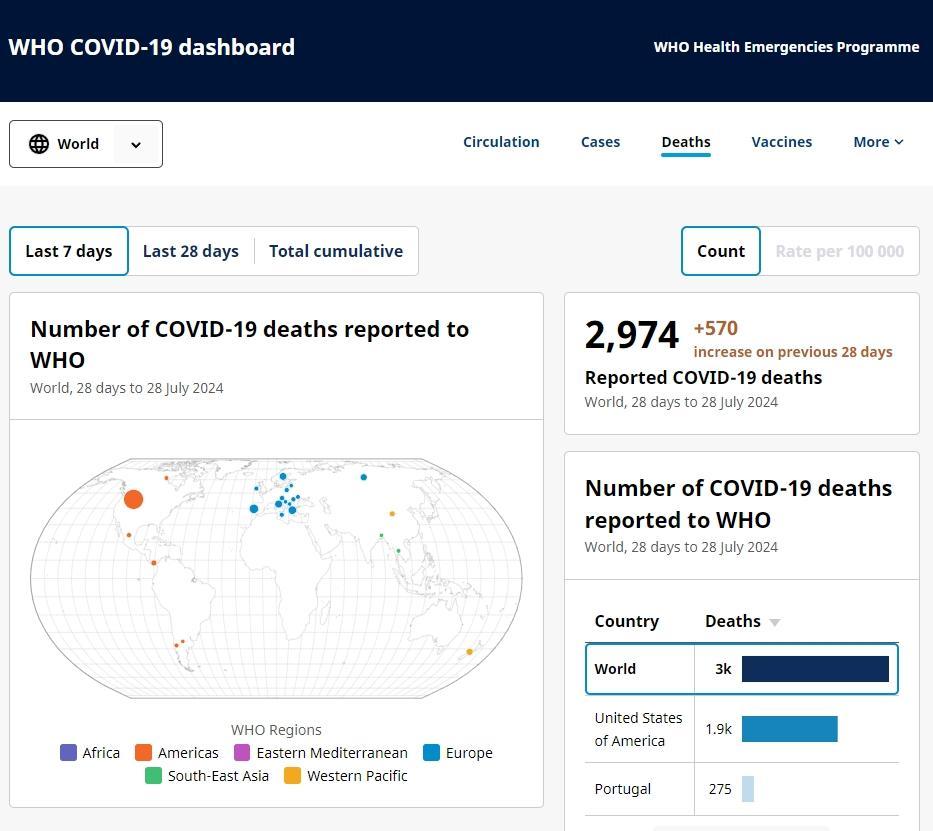Open the Vaccines tab
Image resolution: width=933 pixels, height=831 pixels.
click(x=781, y=142)
